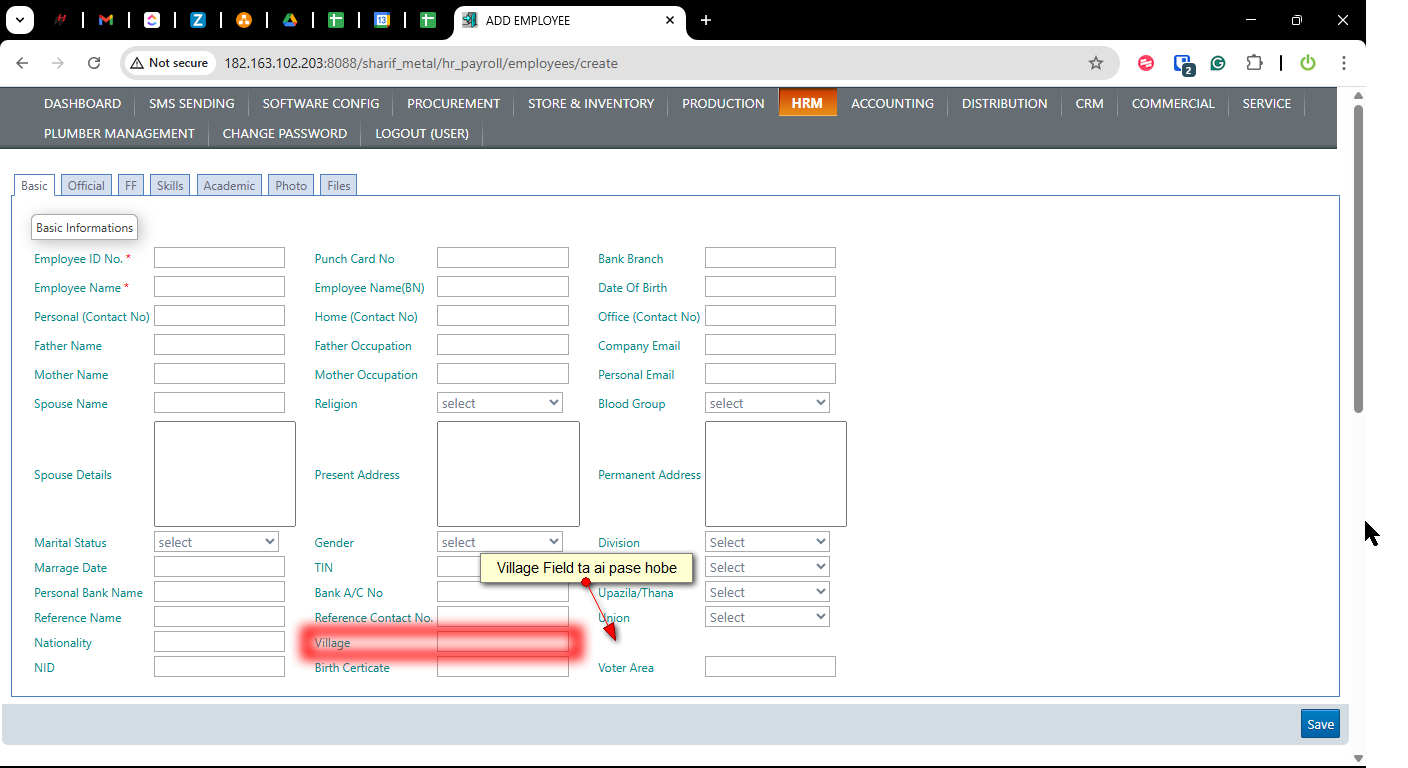Open the ACCOUNTING menu

point(892,103)
